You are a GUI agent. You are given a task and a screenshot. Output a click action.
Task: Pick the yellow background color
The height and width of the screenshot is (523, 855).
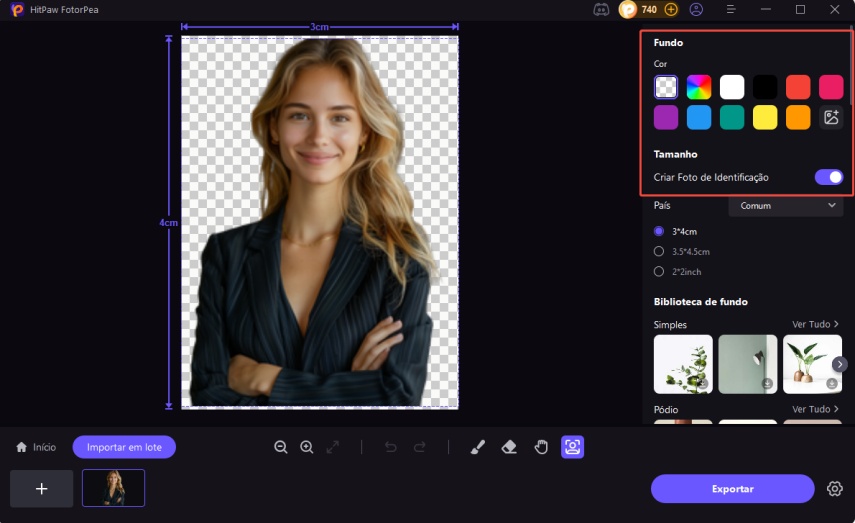pos(765,117)
